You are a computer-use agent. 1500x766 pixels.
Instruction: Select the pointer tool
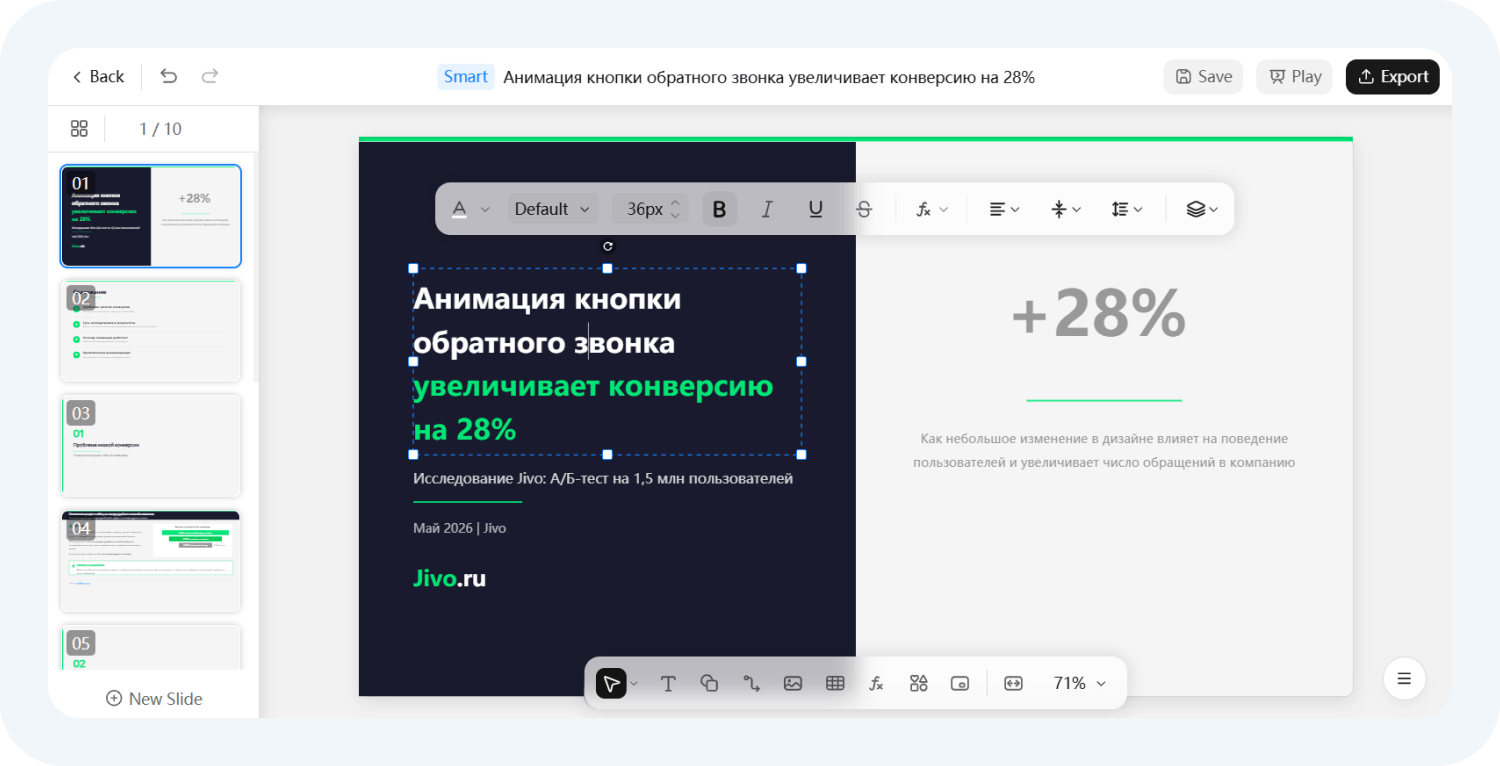pos(611,683)
